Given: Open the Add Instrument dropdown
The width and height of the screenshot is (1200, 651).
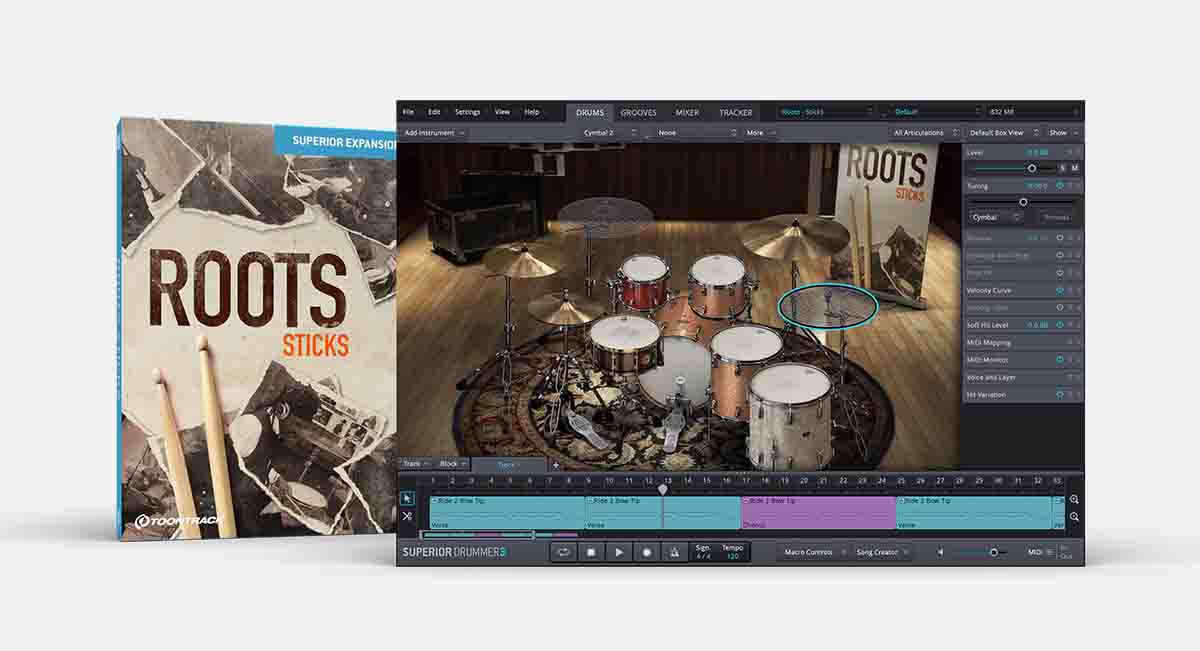Looking at the screenshot, I should [435, 132].
